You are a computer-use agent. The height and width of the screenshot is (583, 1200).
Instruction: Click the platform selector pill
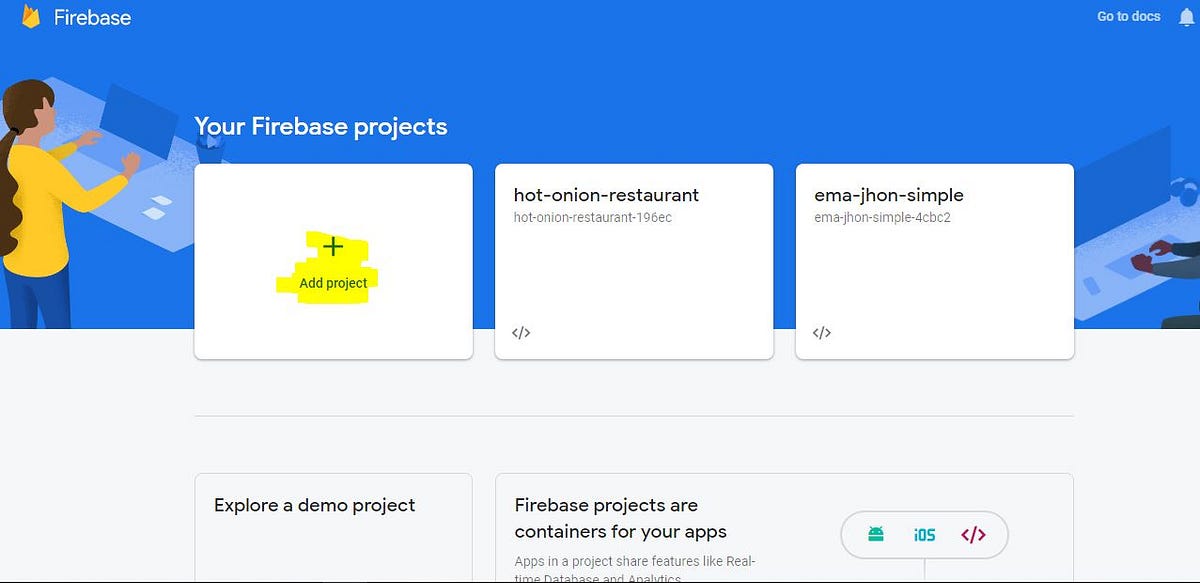926,534
